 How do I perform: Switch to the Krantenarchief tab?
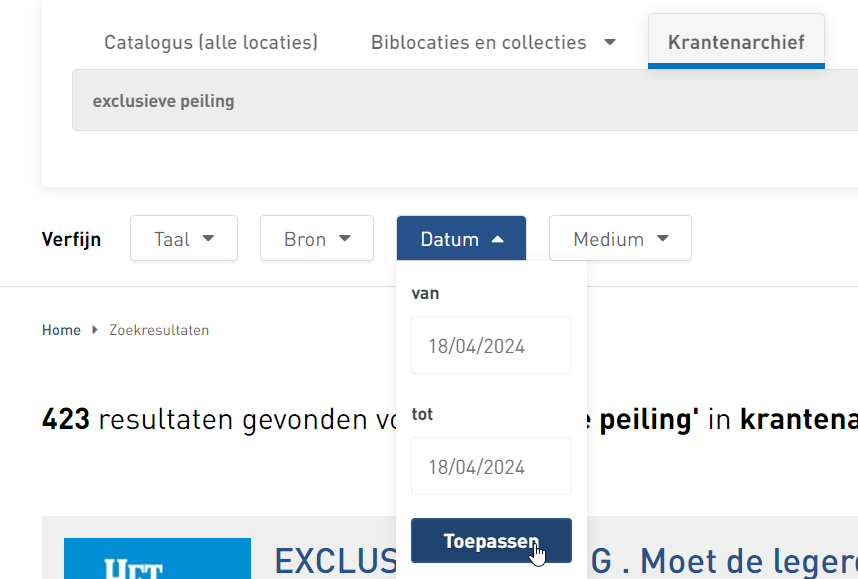click(735, 42)
